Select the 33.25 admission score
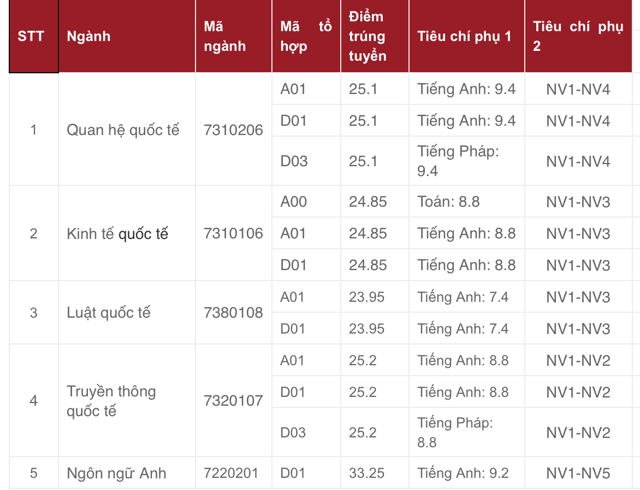Screen dimensions: 640x490 pos(368,473)
